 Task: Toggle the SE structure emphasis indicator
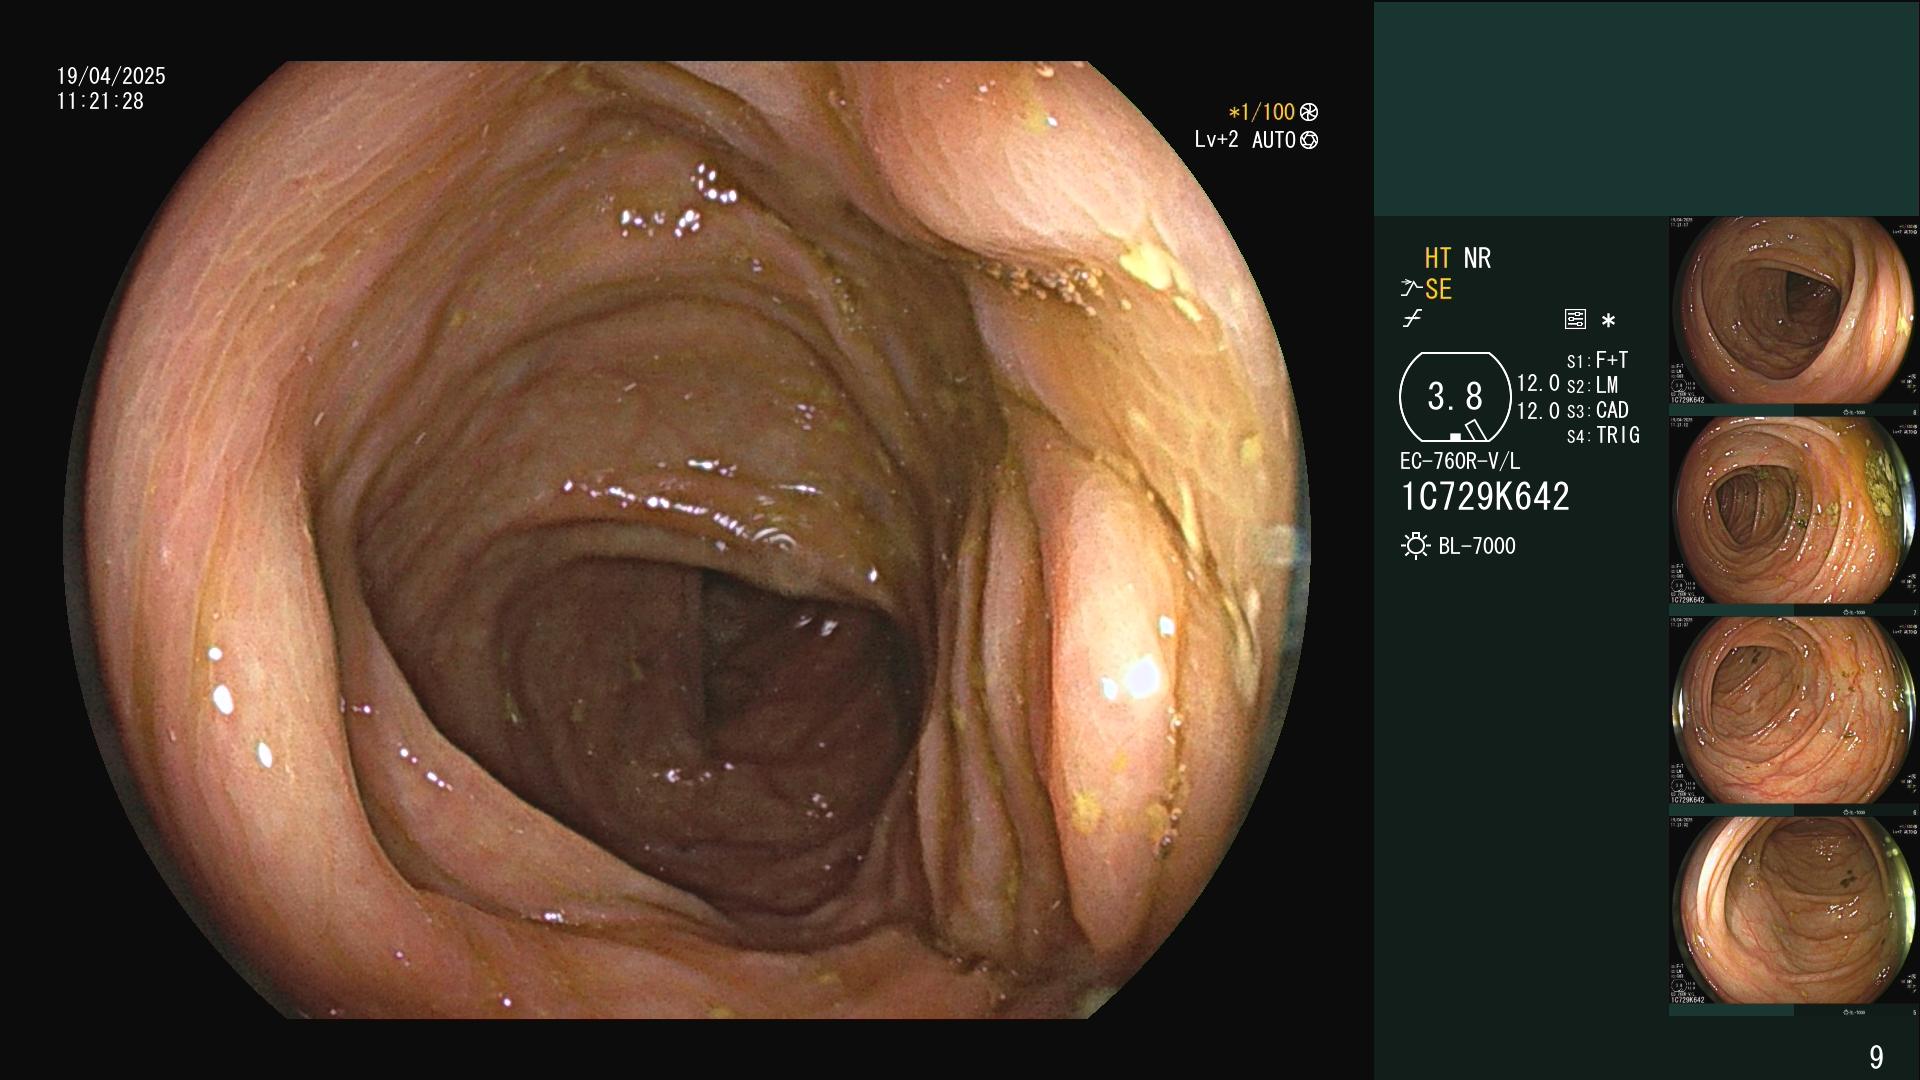click(1438, 289)
